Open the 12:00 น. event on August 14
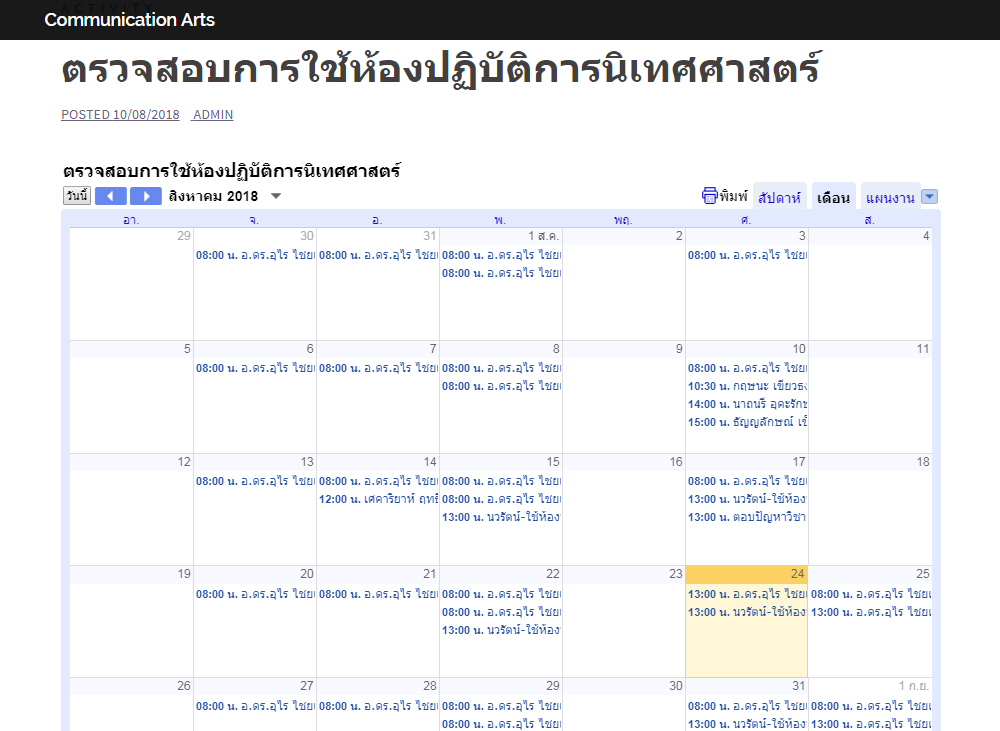 (x=378, y=499)
